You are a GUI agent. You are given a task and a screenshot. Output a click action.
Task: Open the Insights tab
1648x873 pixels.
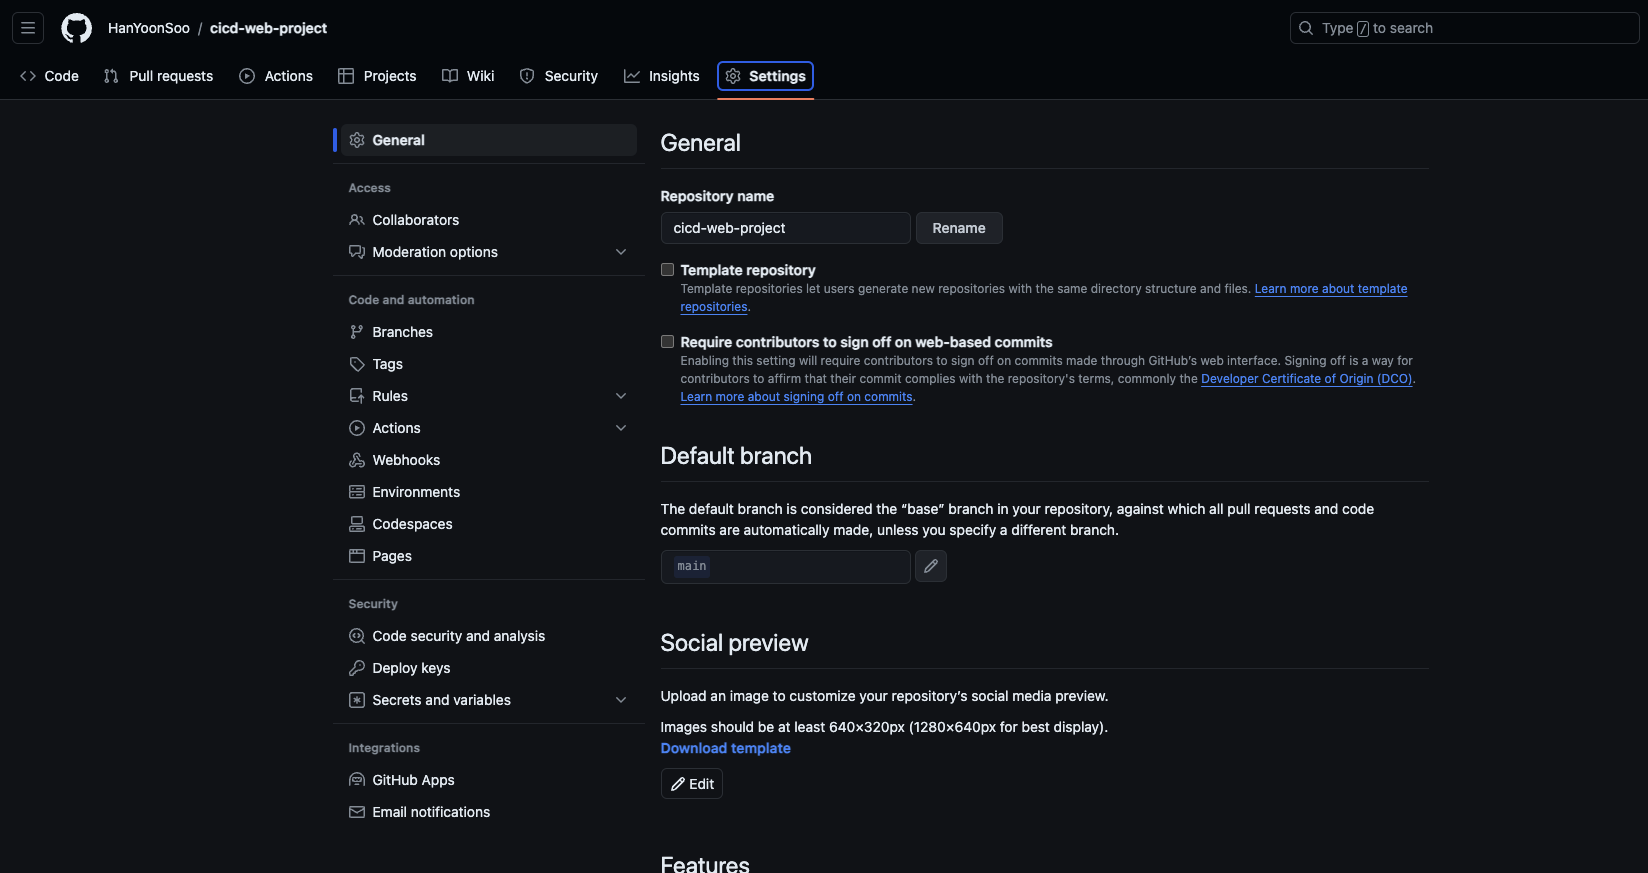click(x=661, y=76)
